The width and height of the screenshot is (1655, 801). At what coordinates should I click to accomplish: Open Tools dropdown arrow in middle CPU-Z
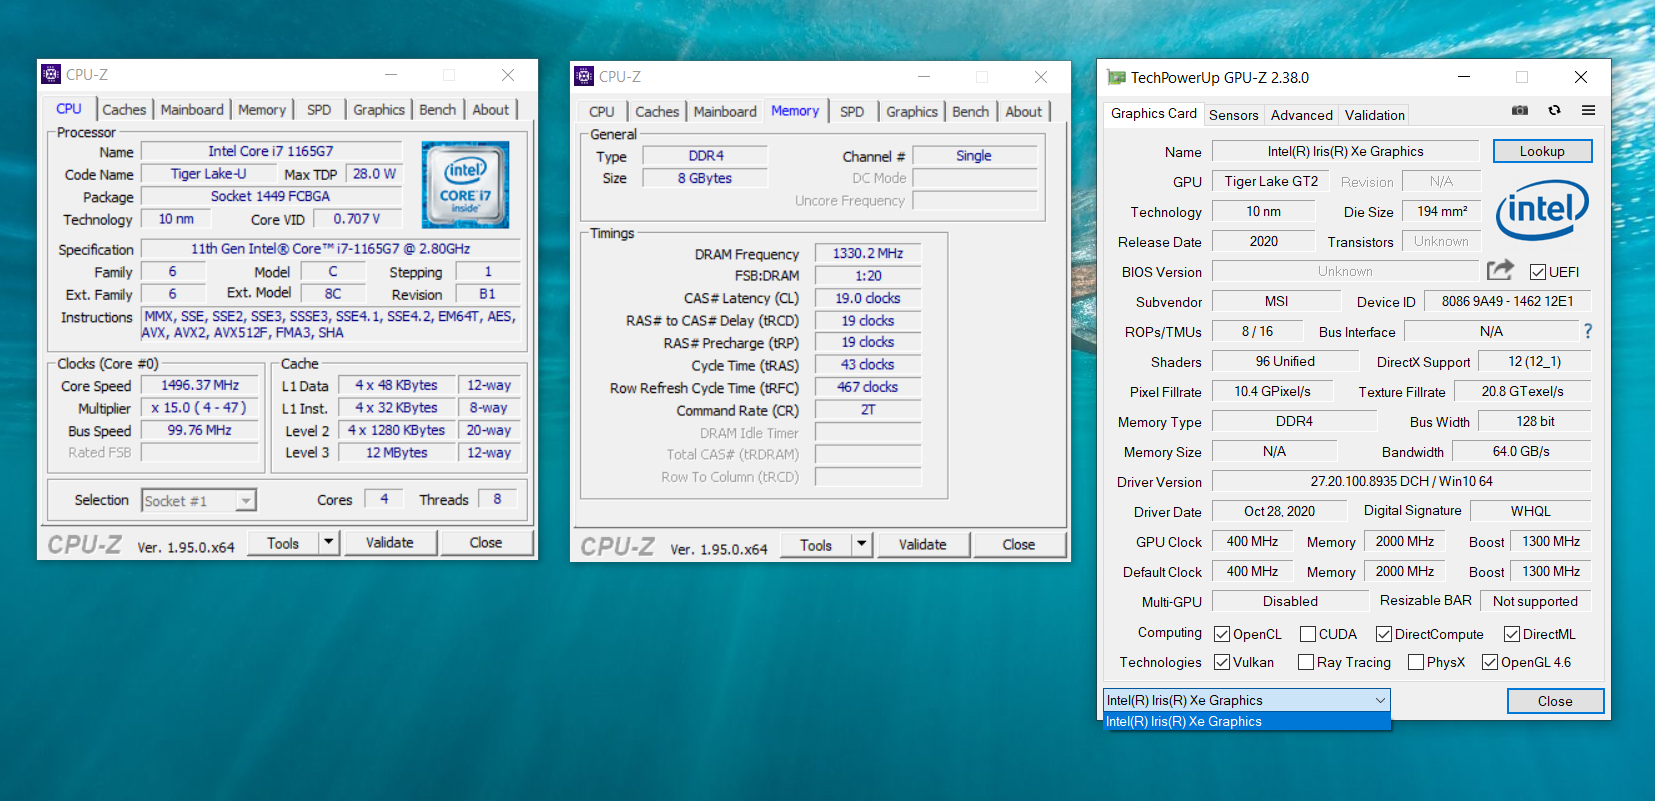pyautogui.click(x=861, y=544)
